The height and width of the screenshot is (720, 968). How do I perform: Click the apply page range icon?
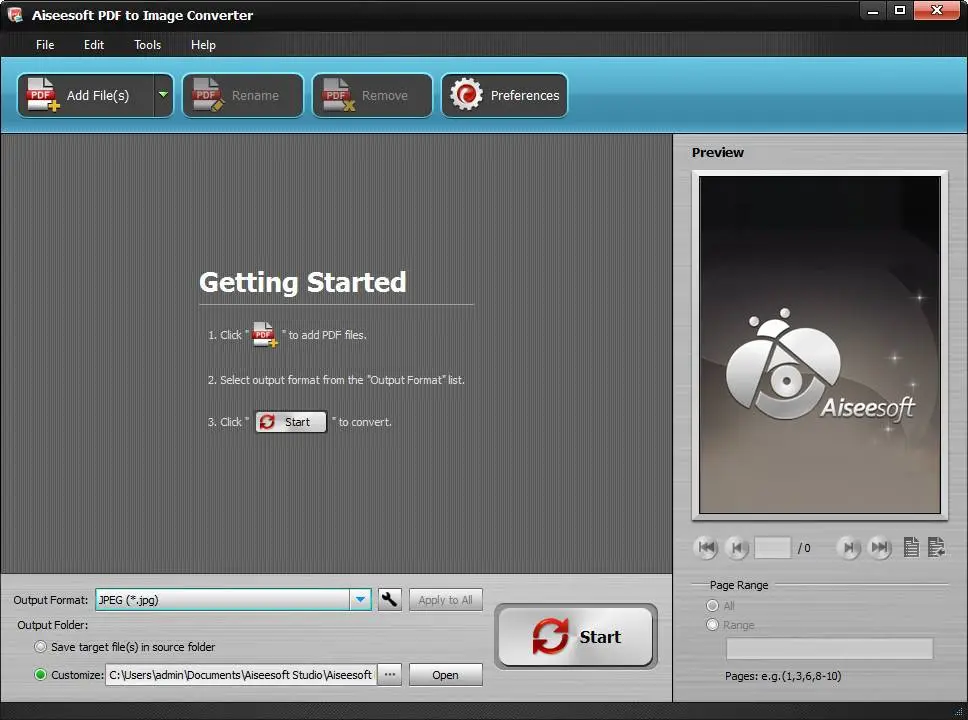(x=936, y=547)
